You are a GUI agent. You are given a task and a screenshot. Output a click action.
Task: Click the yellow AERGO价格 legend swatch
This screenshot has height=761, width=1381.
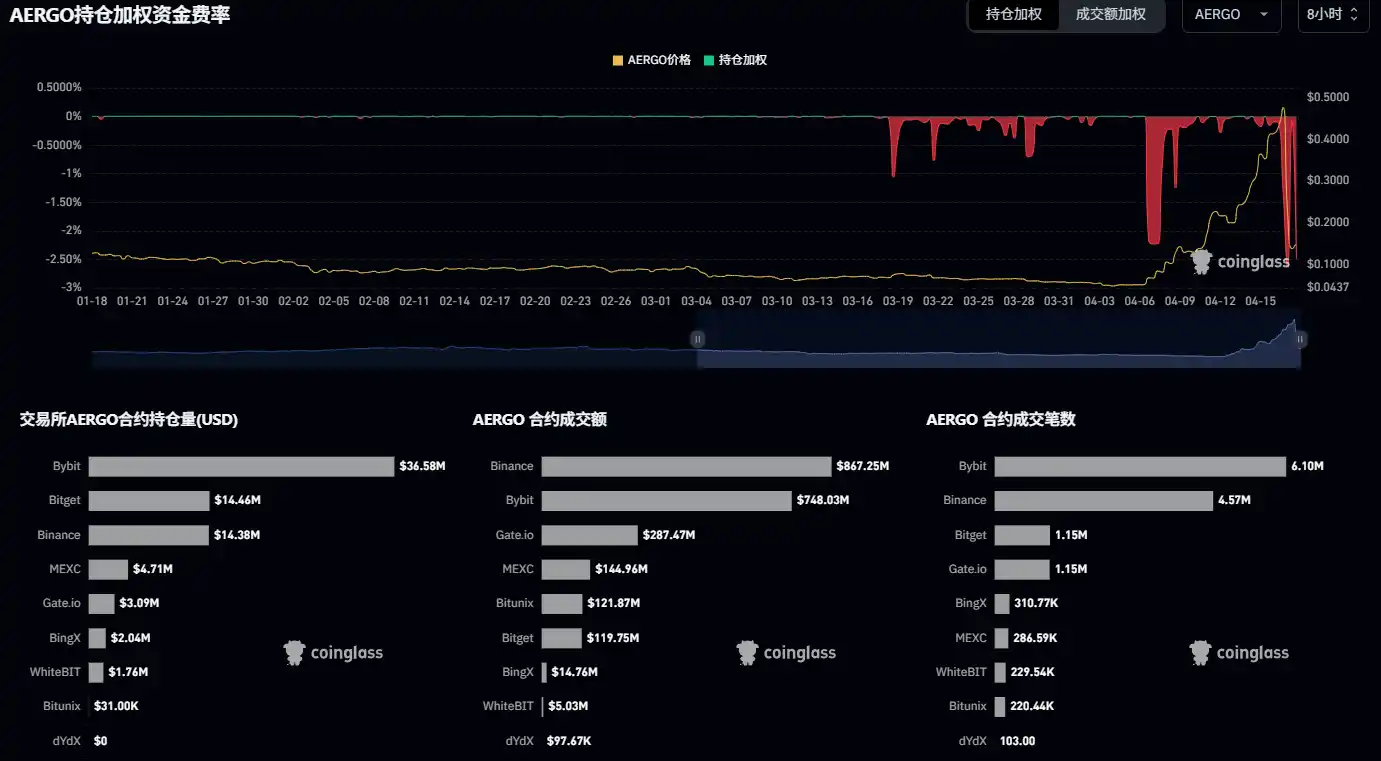point(618,60)
